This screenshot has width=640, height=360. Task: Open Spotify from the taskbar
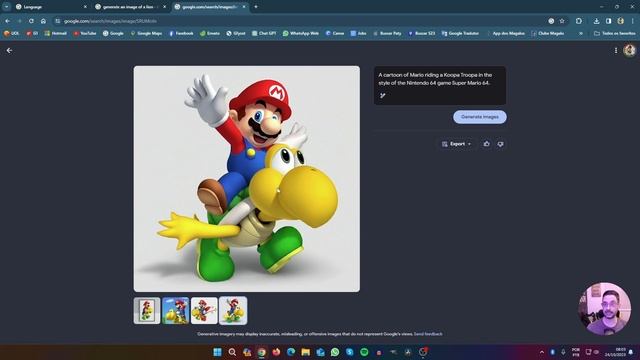tap(364, 352)
